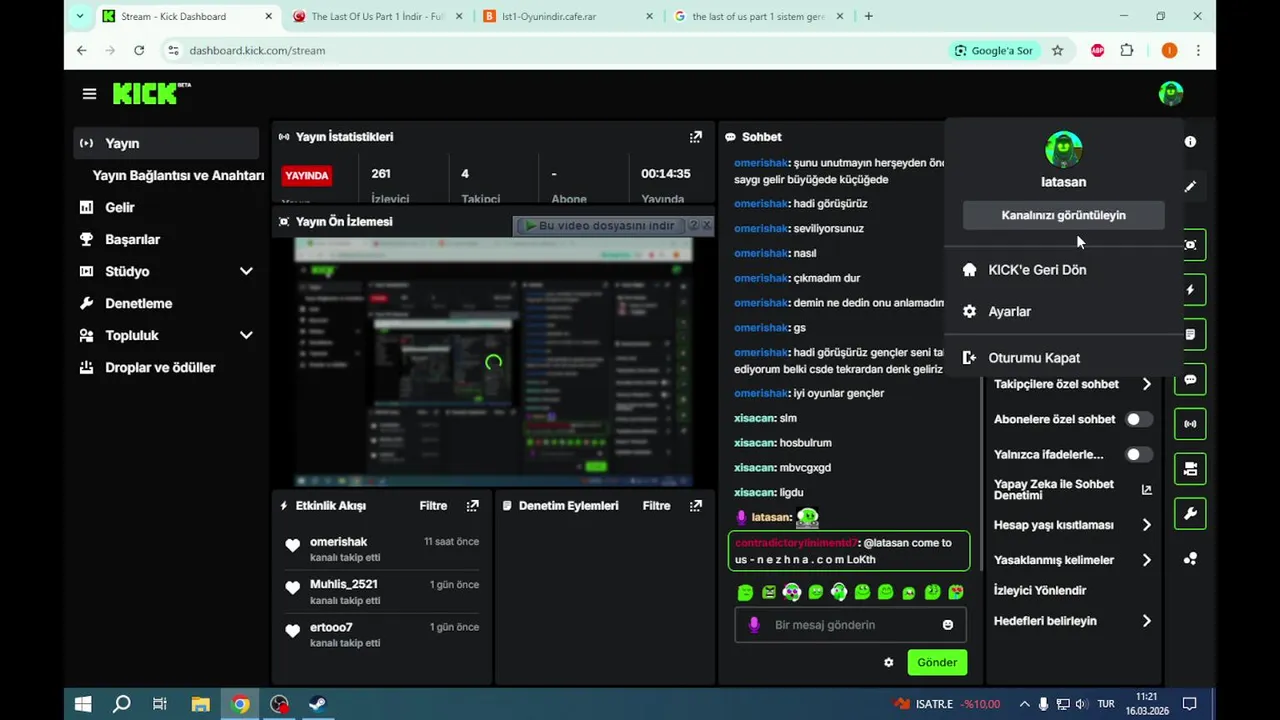1280x720 pixels.
Task: Open a new Chrome tab
Action: point(868,16)
